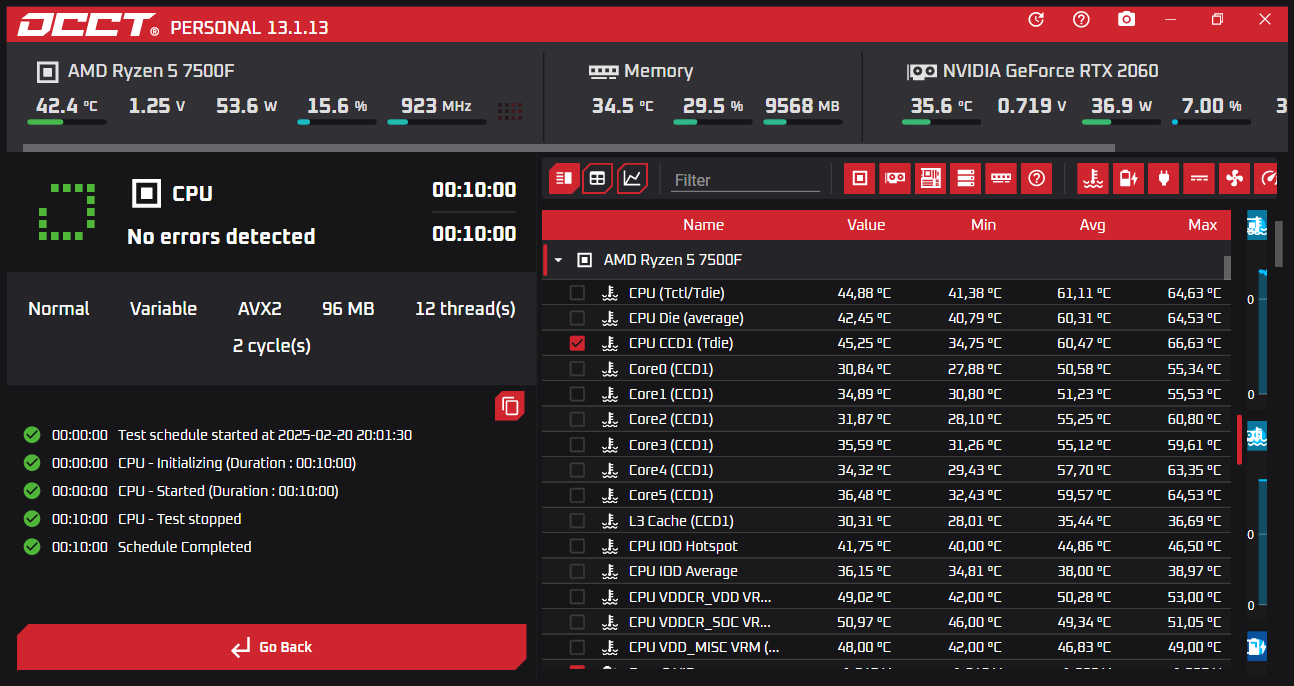Click the '2 cycle(s)' test parameter text
Viewport: 1294px width, 686px height.
click(x=271, y=346)
